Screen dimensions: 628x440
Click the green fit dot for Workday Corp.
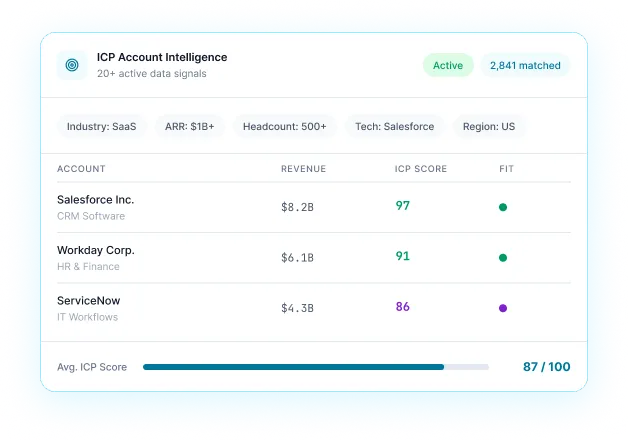pyautogui.click(x=503, y=257)
